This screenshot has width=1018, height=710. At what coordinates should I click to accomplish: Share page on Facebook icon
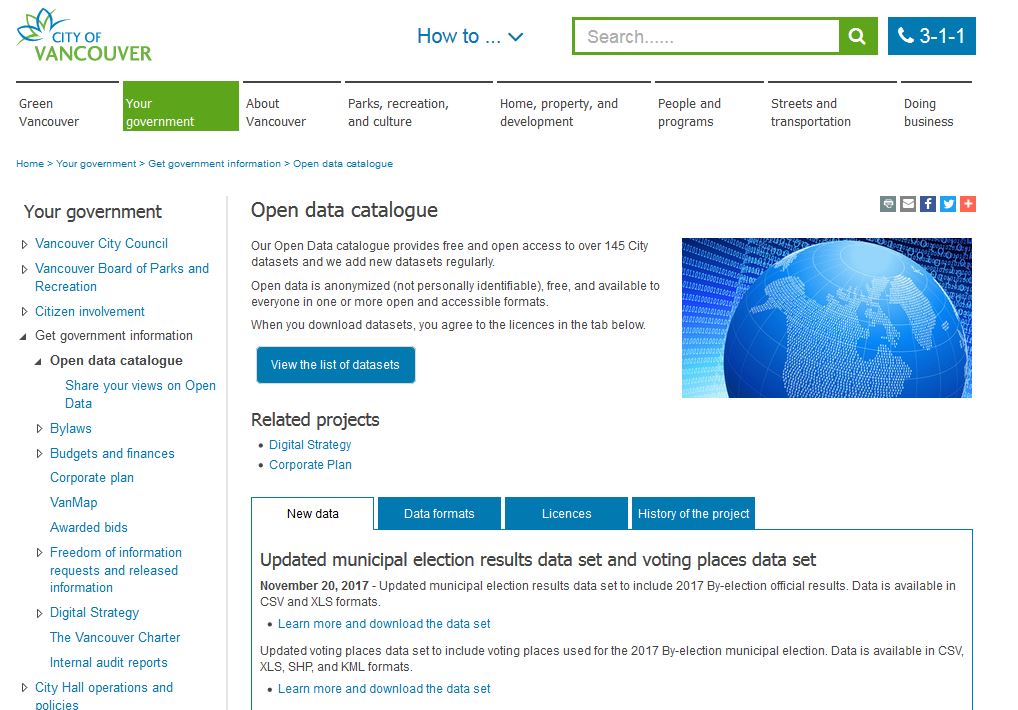click(928, 204)
